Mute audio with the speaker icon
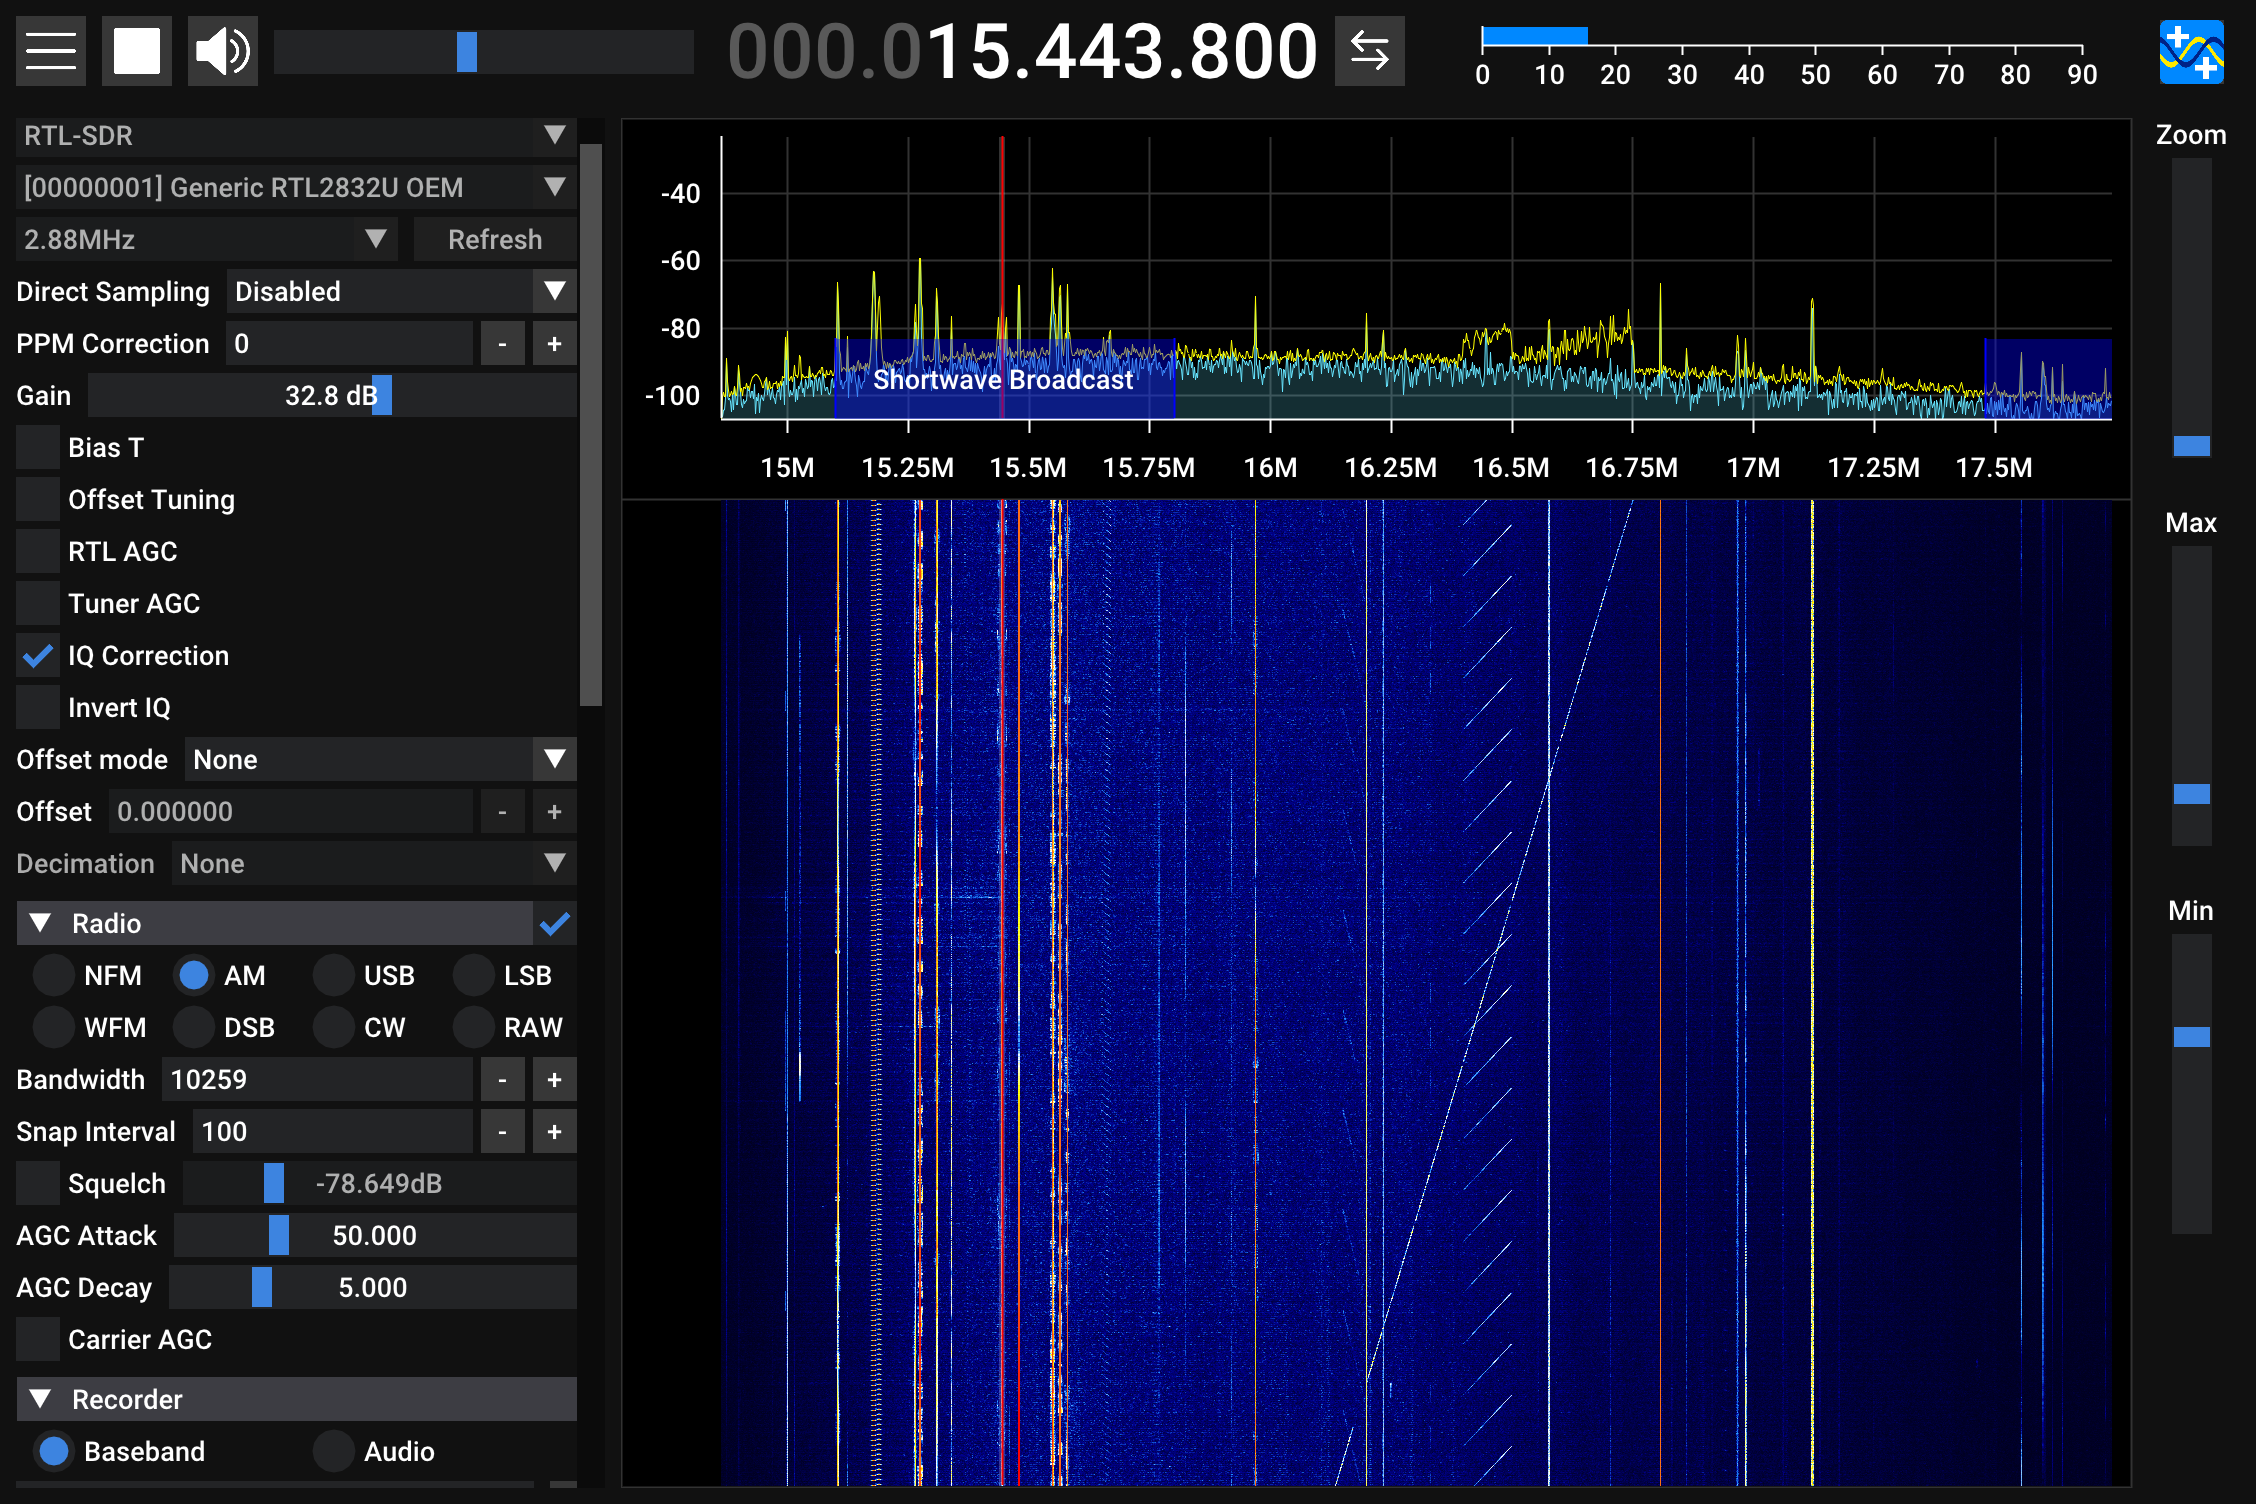 pos(223,51)
